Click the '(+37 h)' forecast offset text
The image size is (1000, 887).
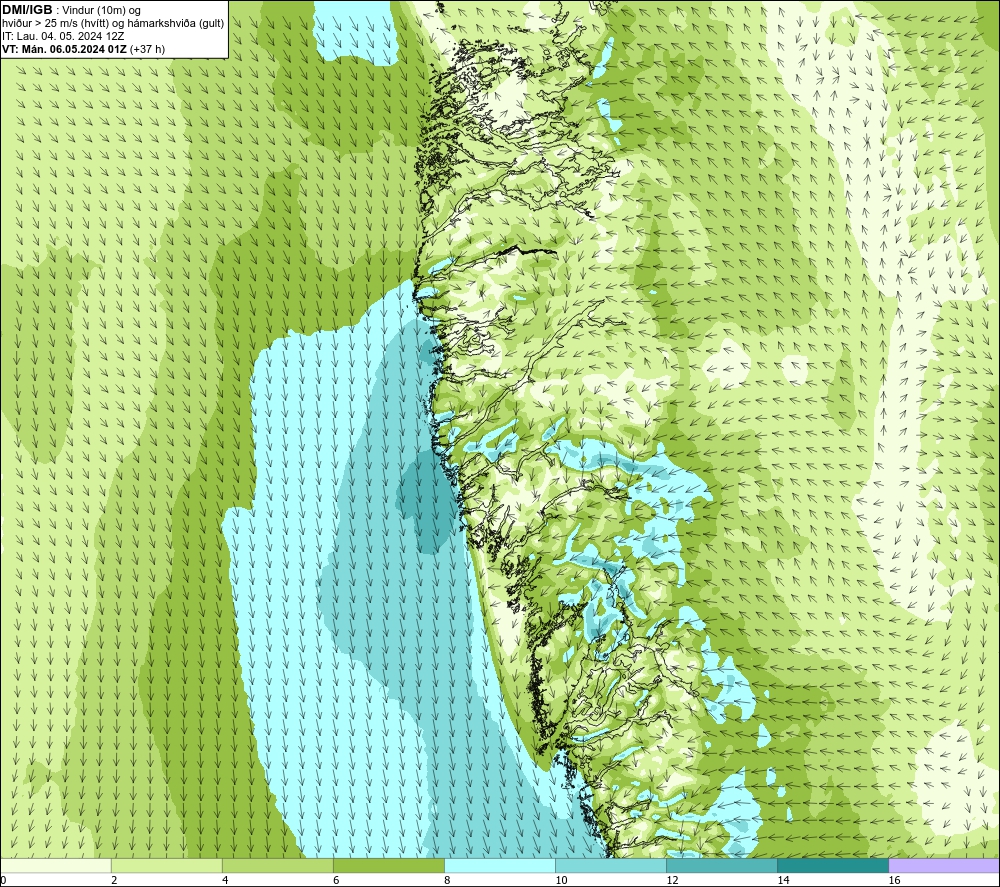pyautogui.click(x=147, y=49)
